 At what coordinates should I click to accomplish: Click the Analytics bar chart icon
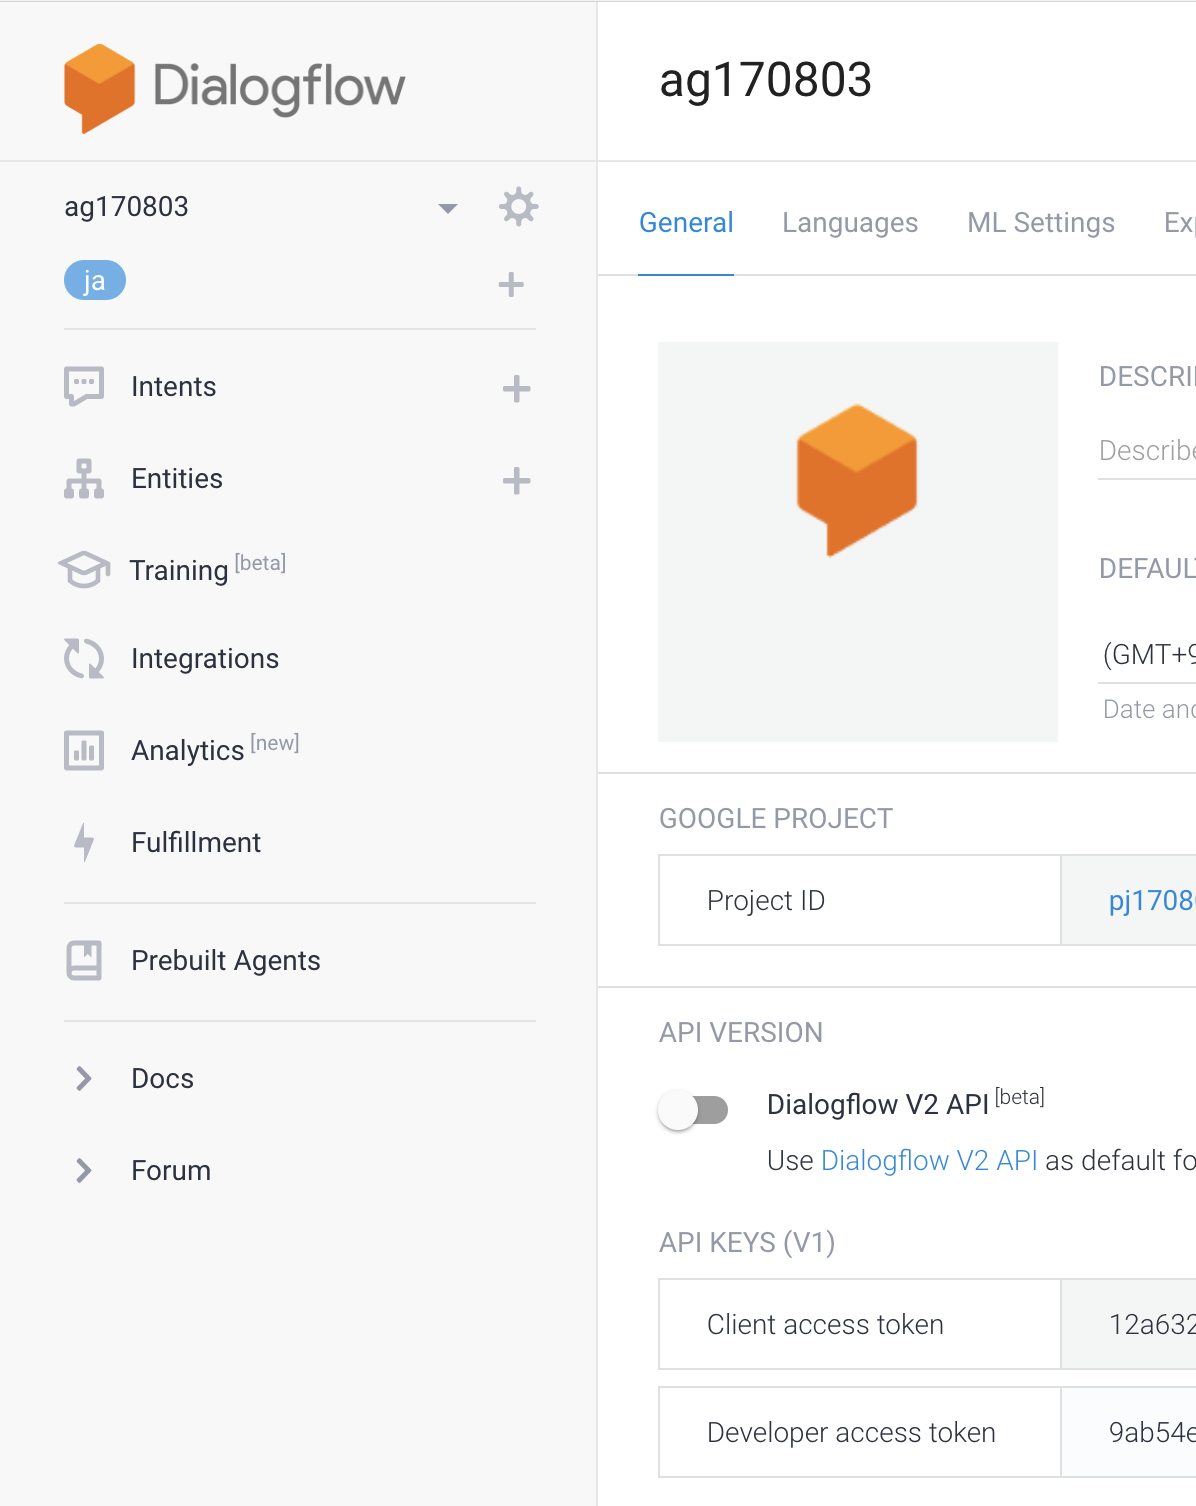click(x=84, y=750)
